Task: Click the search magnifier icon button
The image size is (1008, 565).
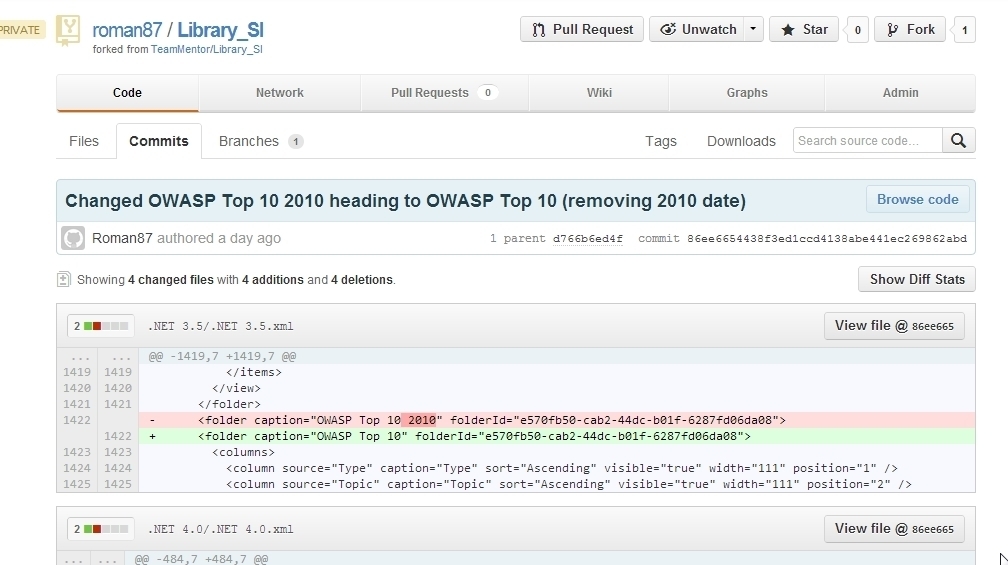Action: [x=958, y=141]
